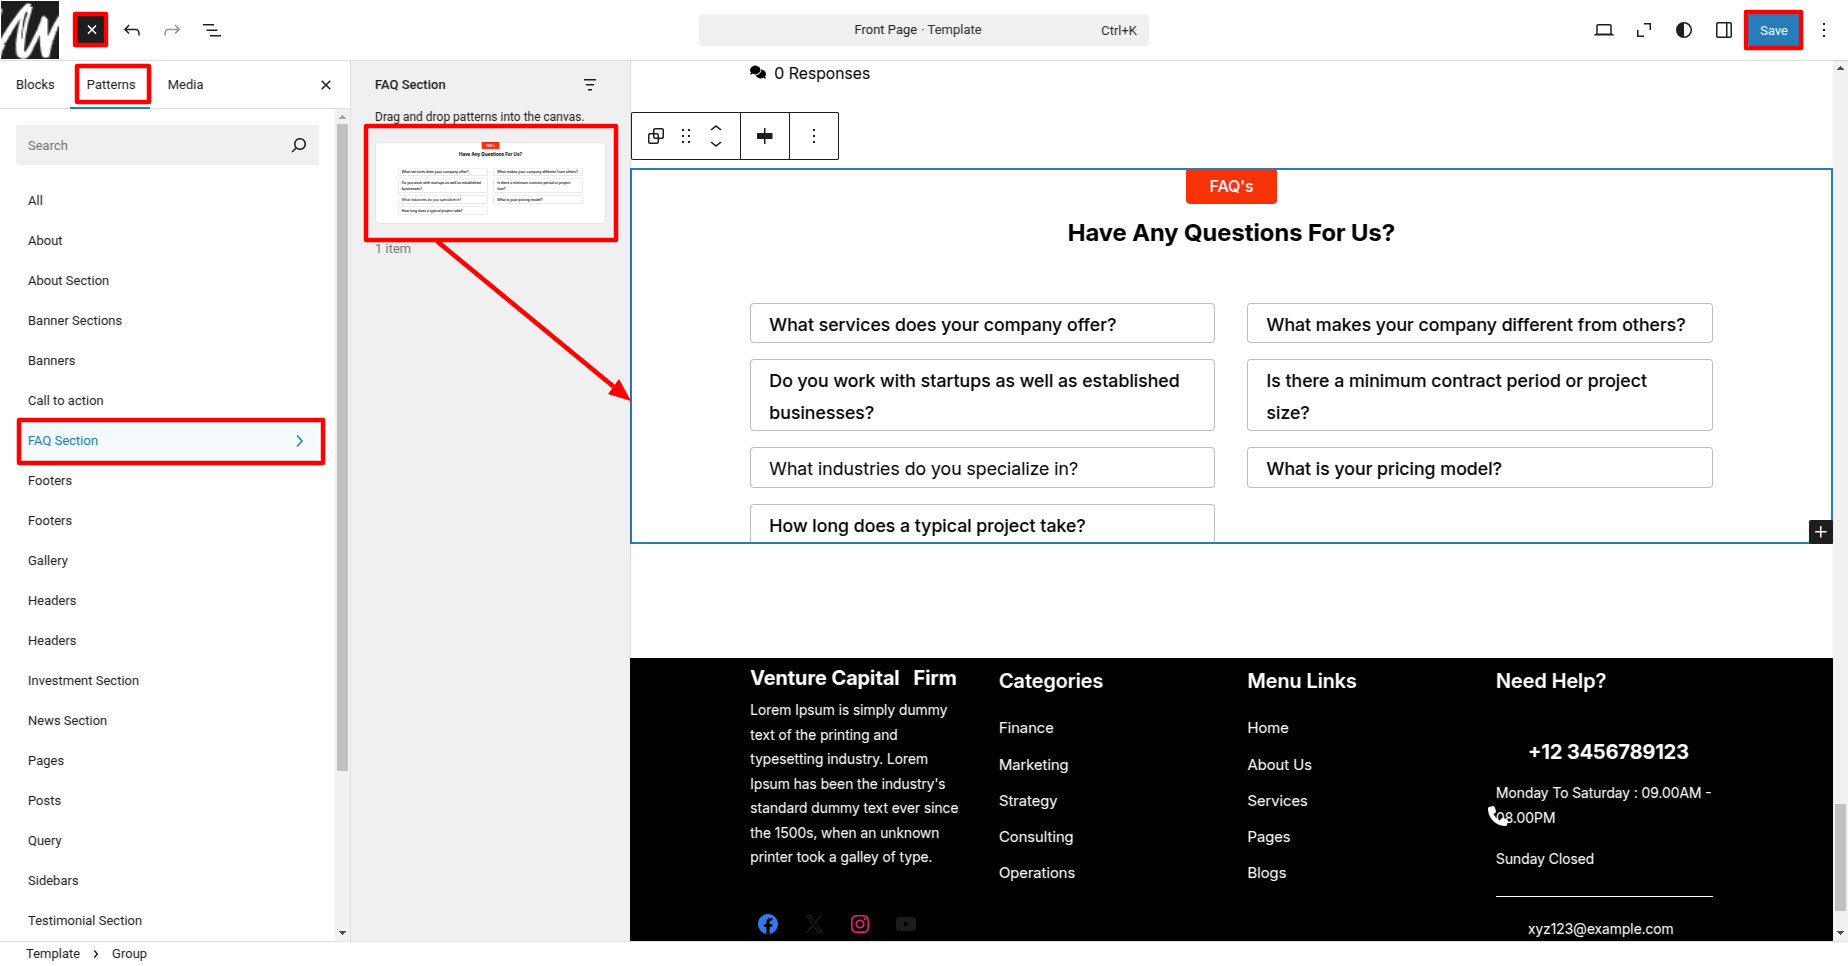
Task: Click the Group block type icon
Action: pos(656,136)
